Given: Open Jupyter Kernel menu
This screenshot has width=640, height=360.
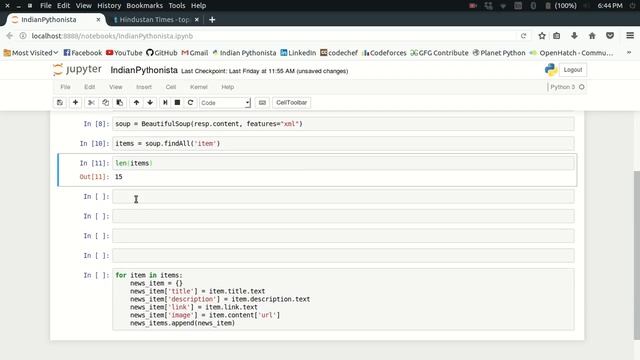Looking at the screenshot, I should coord(199,87).
